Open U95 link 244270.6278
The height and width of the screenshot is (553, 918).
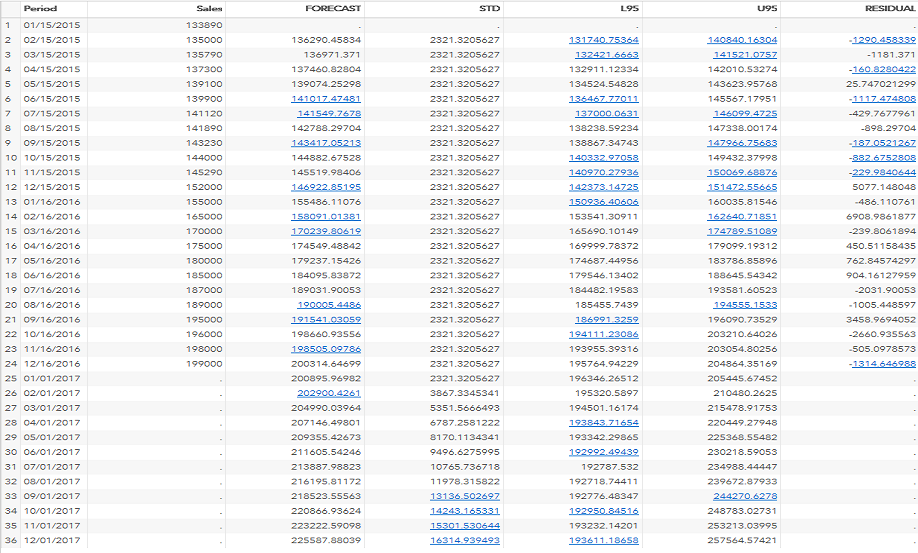[x=745, y=496]
